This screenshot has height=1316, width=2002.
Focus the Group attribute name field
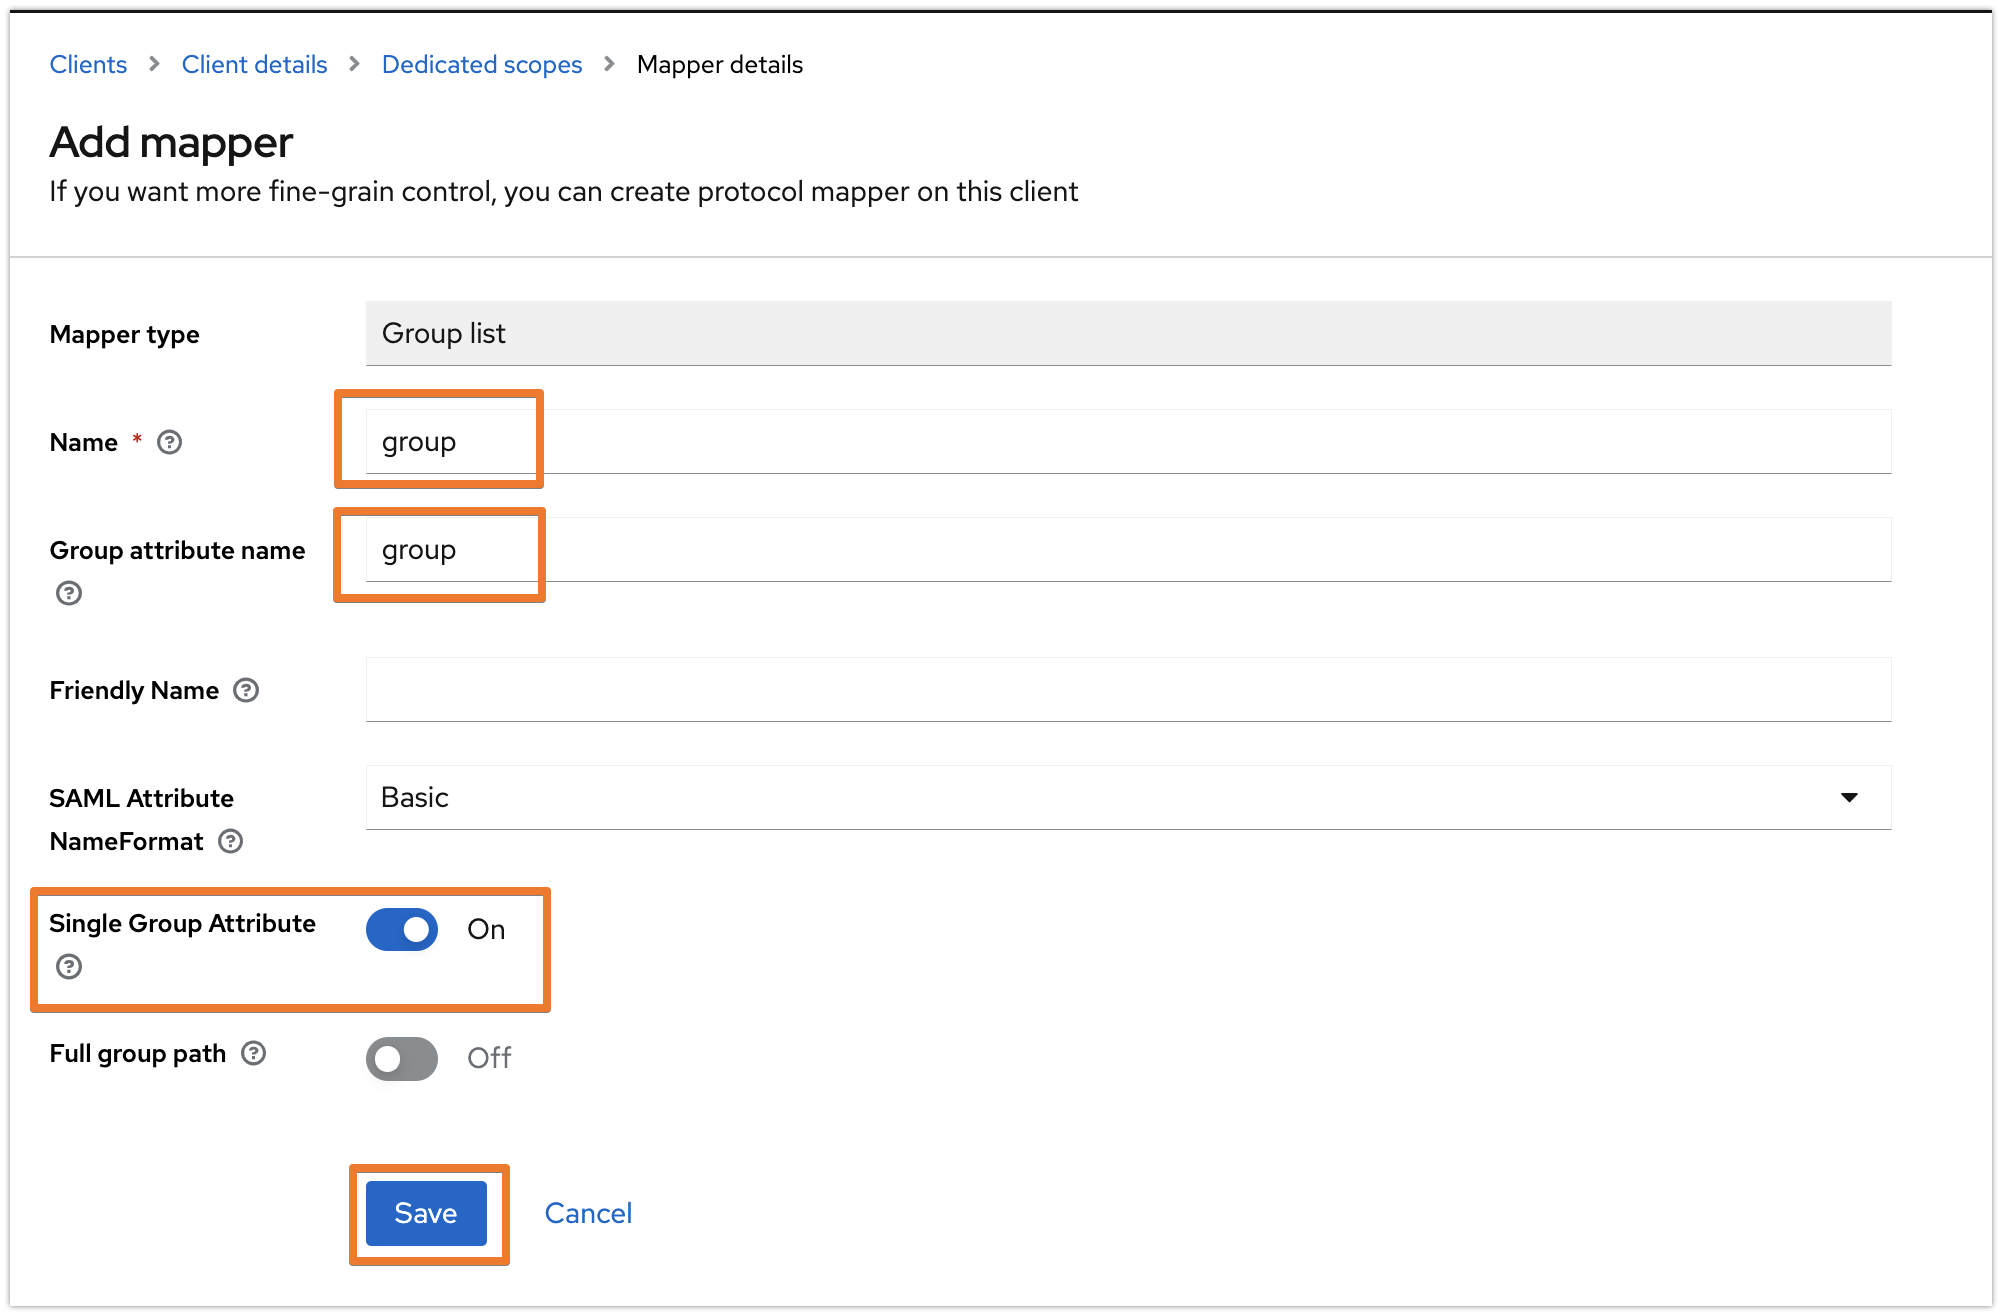pyautogui.click(x=1128, y=550)
